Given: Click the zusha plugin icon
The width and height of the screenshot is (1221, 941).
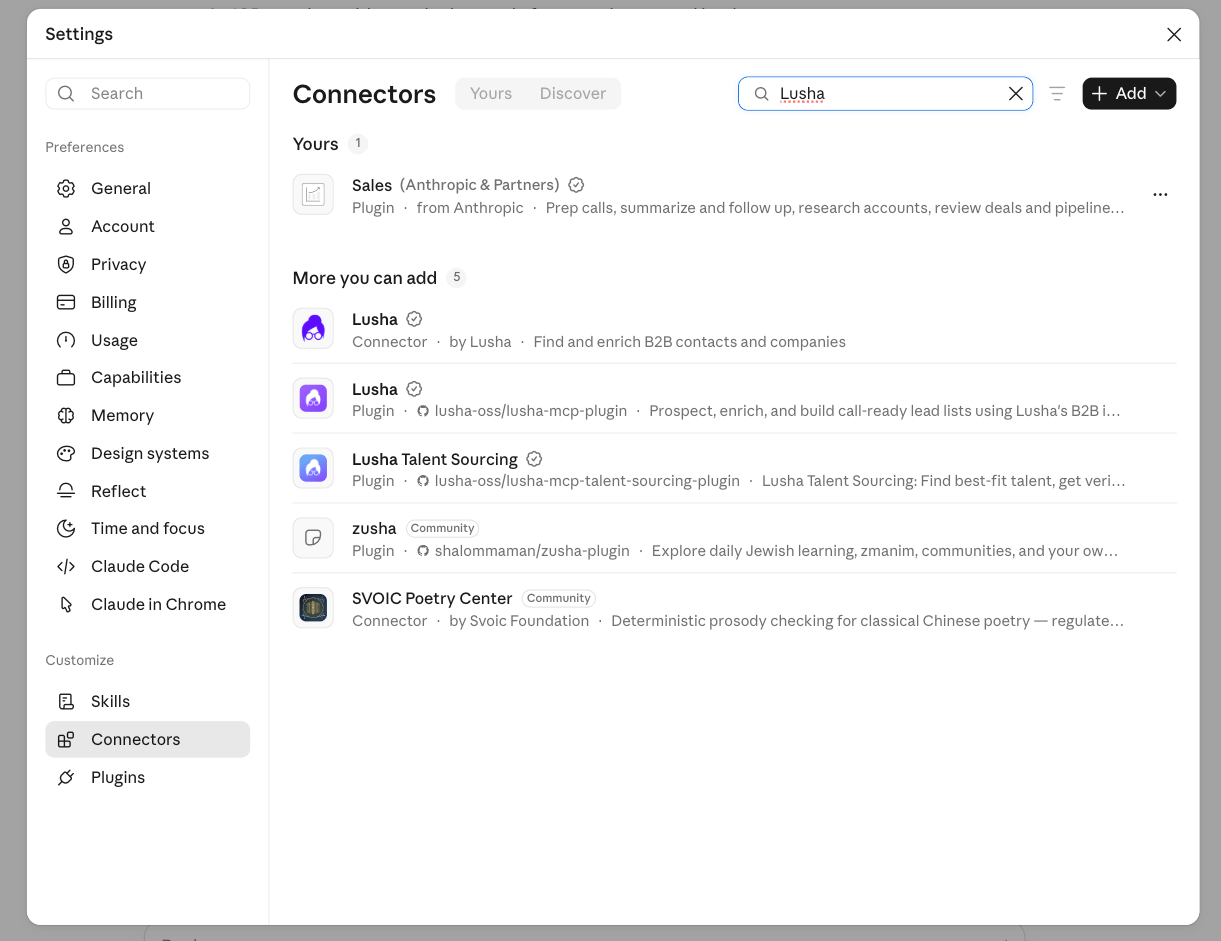Looking at the screenshot, I should [313, 538].
